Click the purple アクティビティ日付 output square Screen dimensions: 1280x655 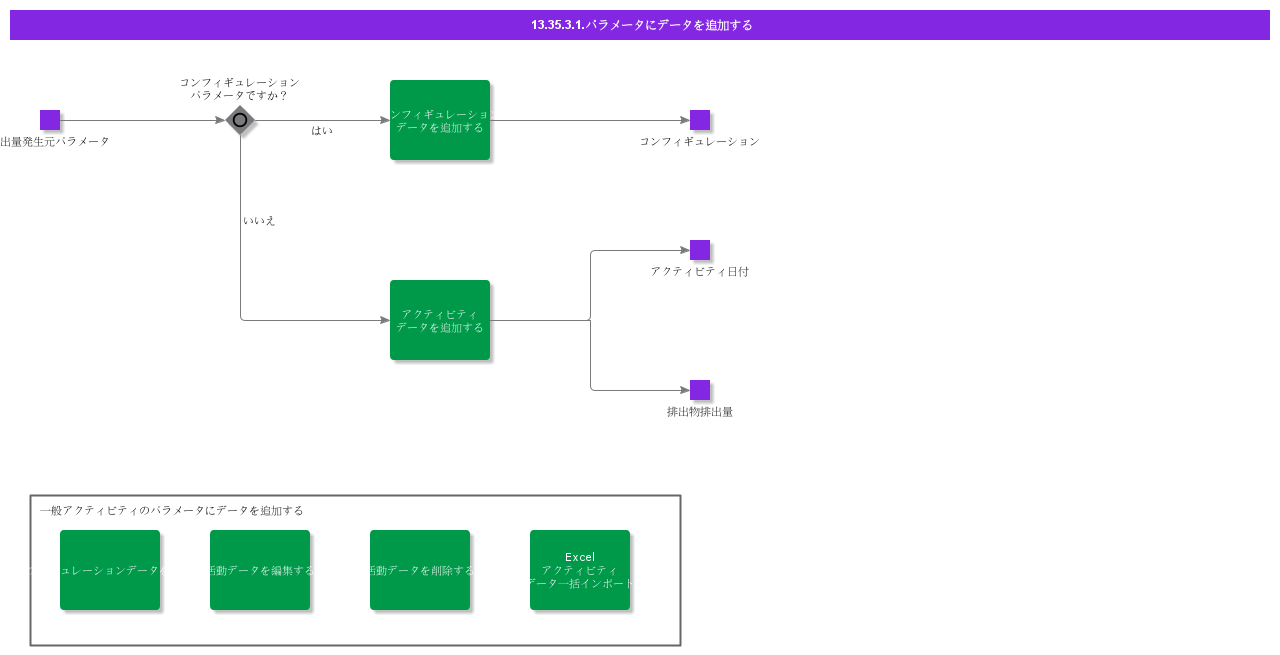point(700,250)
